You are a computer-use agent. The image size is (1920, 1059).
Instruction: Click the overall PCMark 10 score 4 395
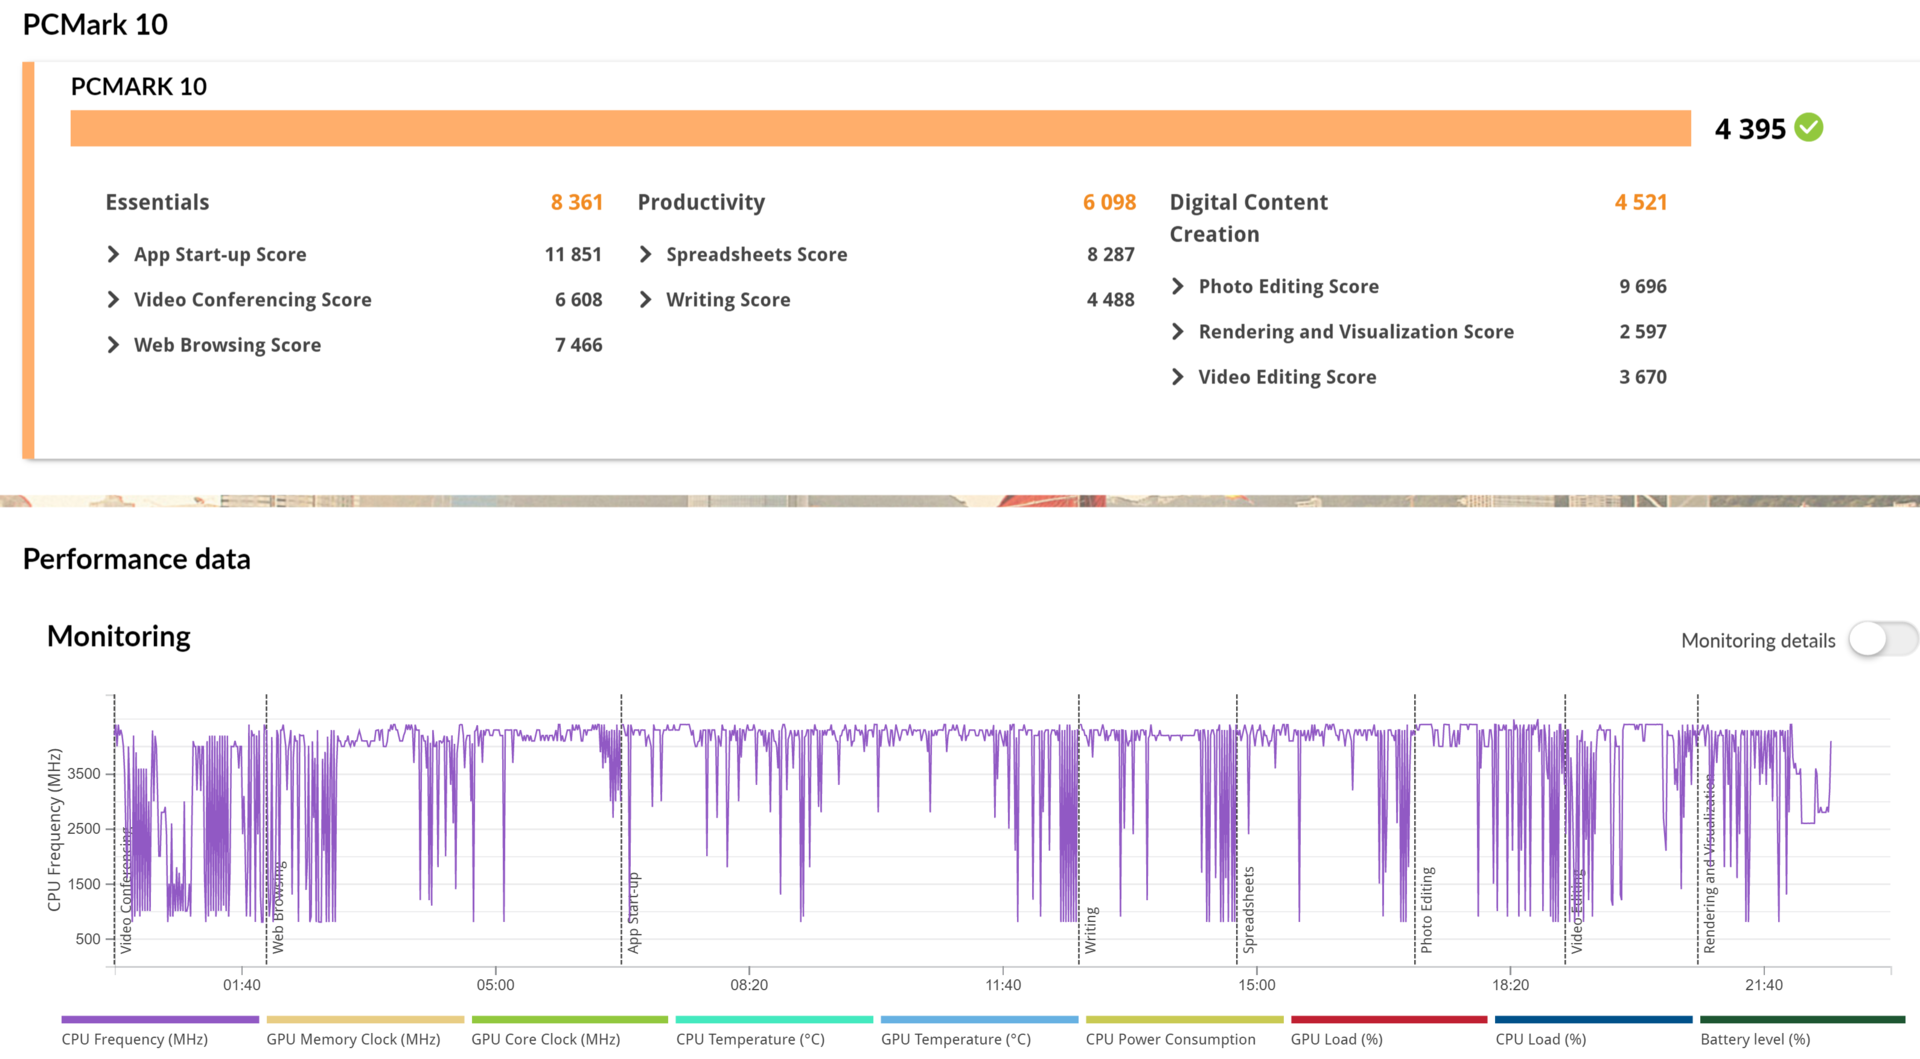pyautogui.click(x=1750, y=129)
